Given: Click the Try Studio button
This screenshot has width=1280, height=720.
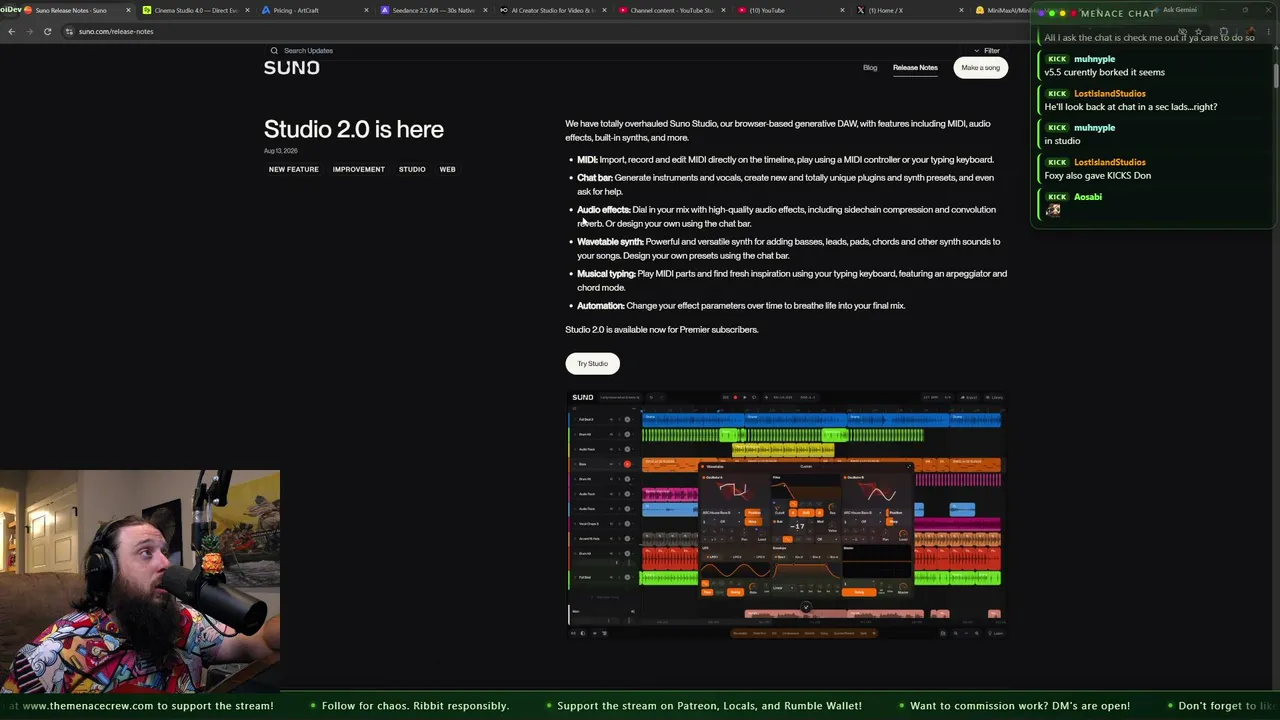Looking at the screenshot, I should [x=592, y=364].
